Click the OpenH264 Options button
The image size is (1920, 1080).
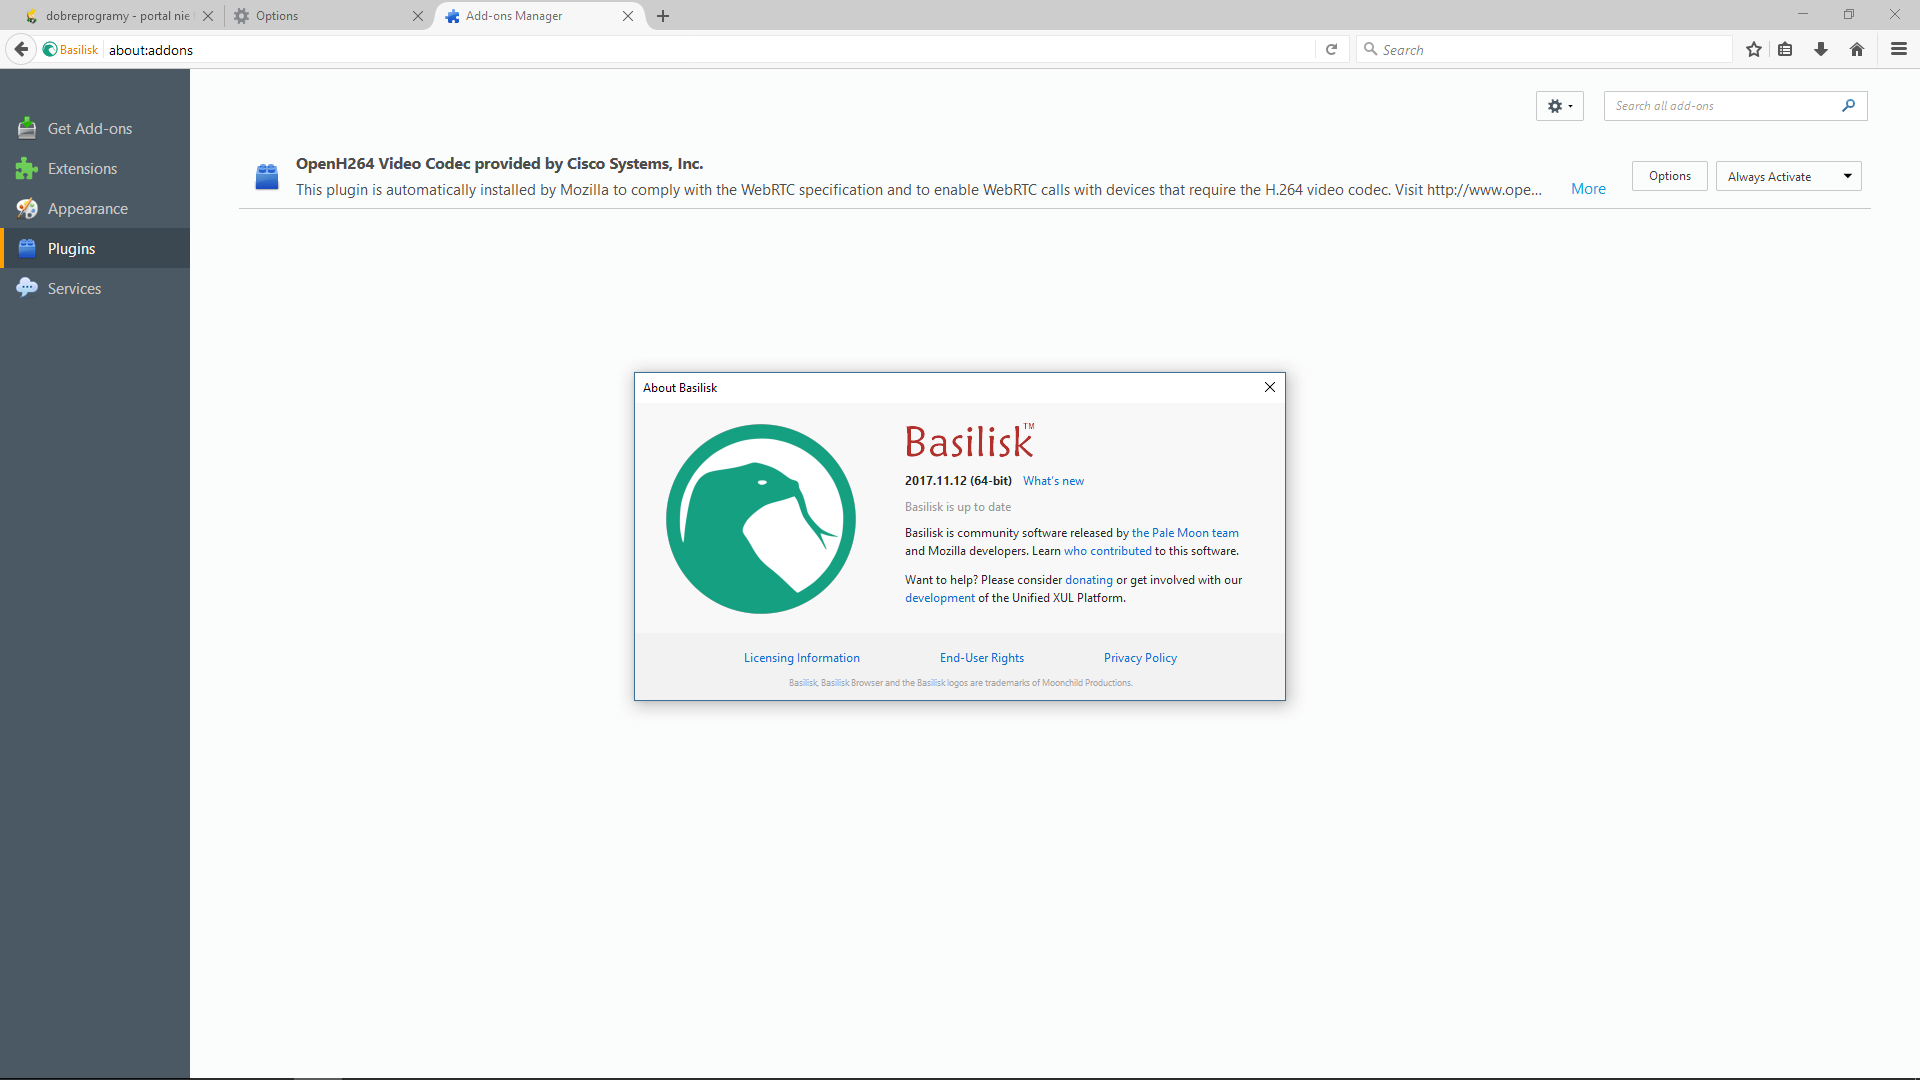(x=1669, y=176)
